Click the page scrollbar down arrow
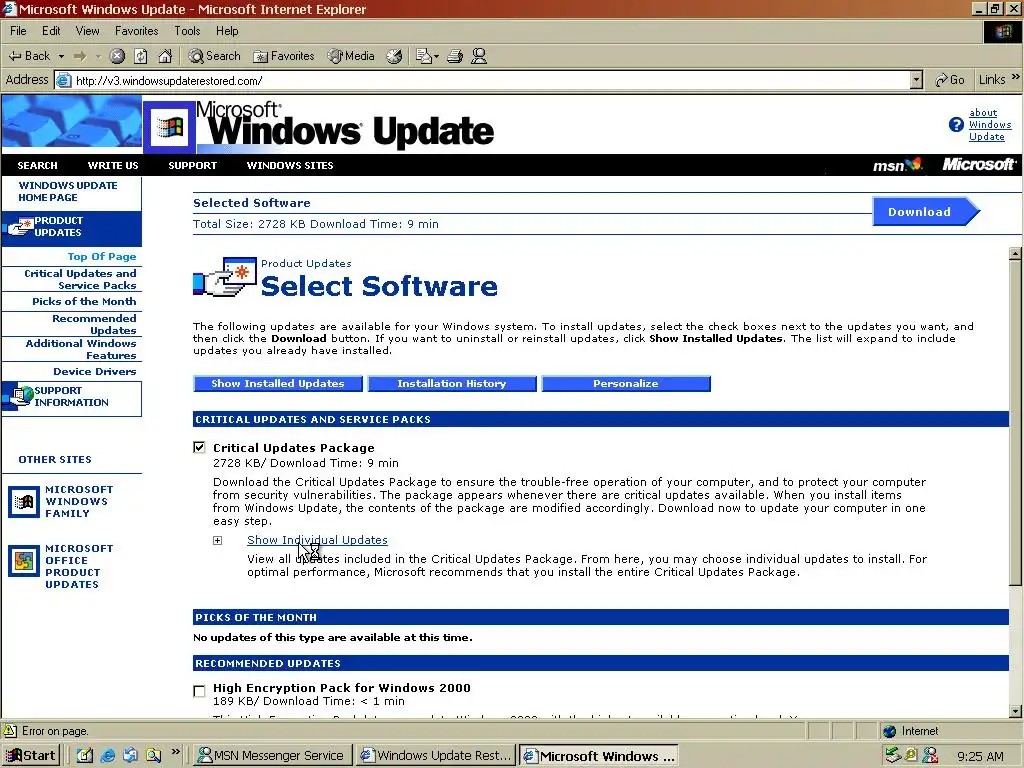The width and height of the screenshot is (1024, 768). pos(1015,711)
